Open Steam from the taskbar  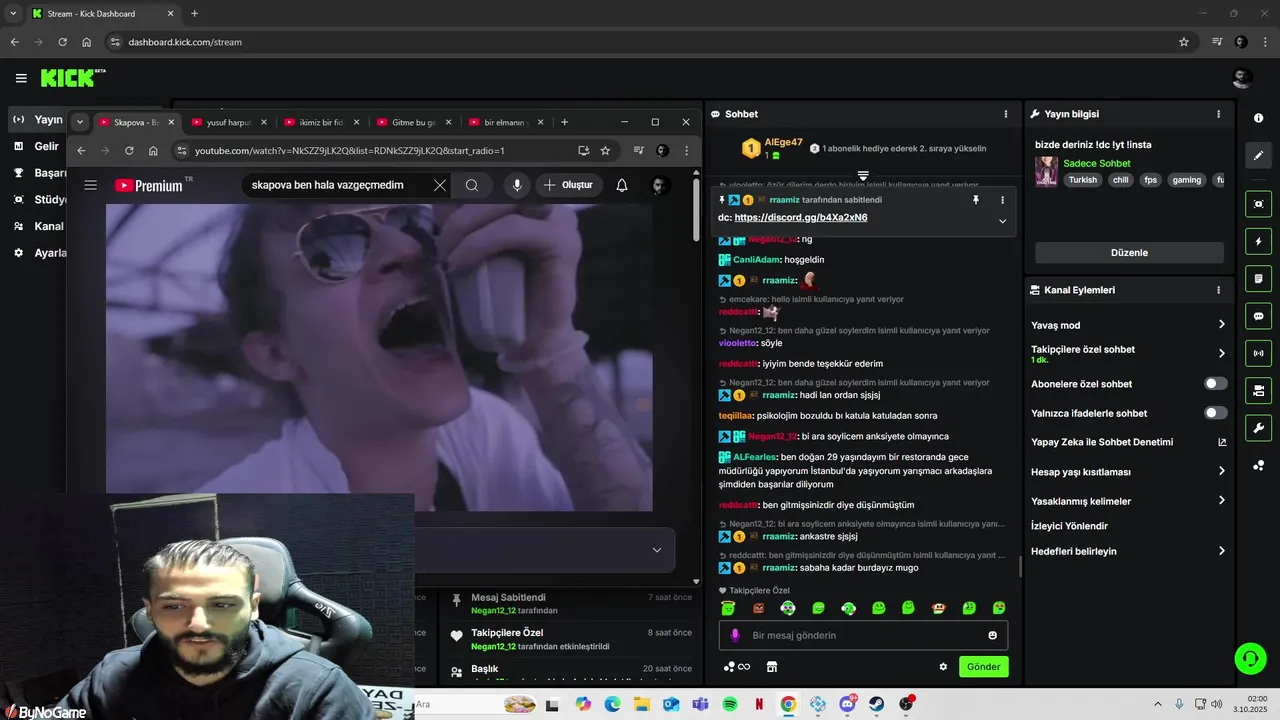pos(876,704)
